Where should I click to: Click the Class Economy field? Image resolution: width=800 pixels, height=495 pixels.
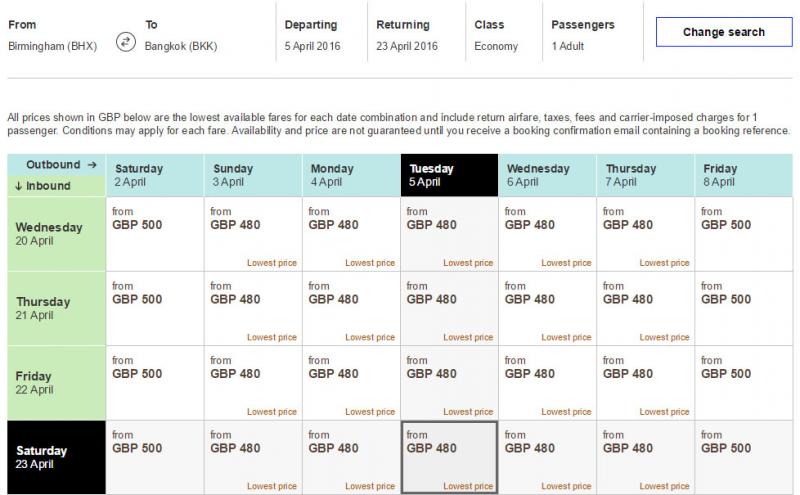pyautogui.click(x=503, y=35)
